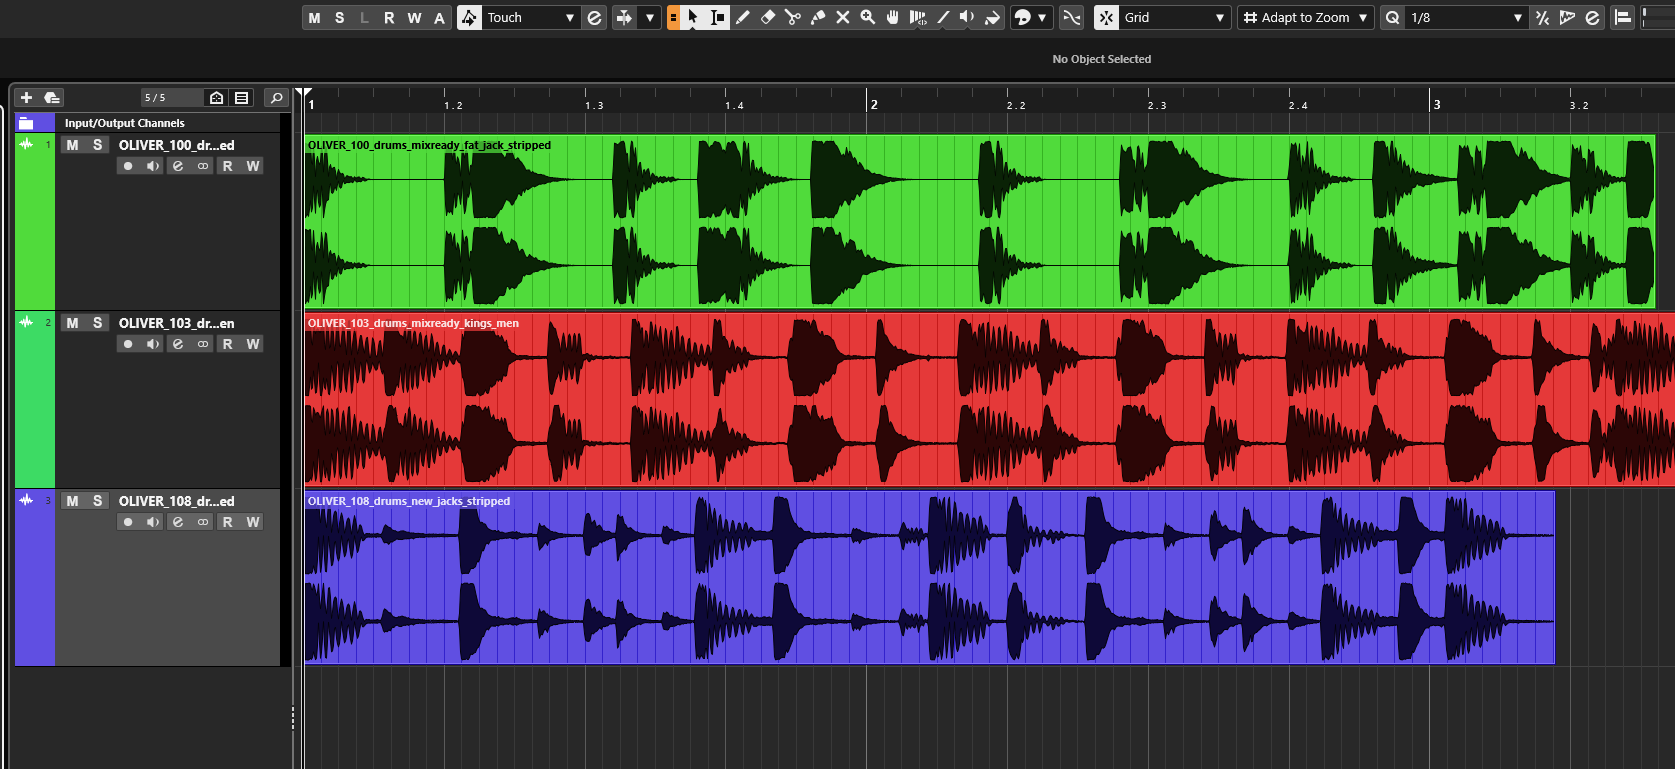Solo the OLIVER_103 drums track

coord(97,323)
